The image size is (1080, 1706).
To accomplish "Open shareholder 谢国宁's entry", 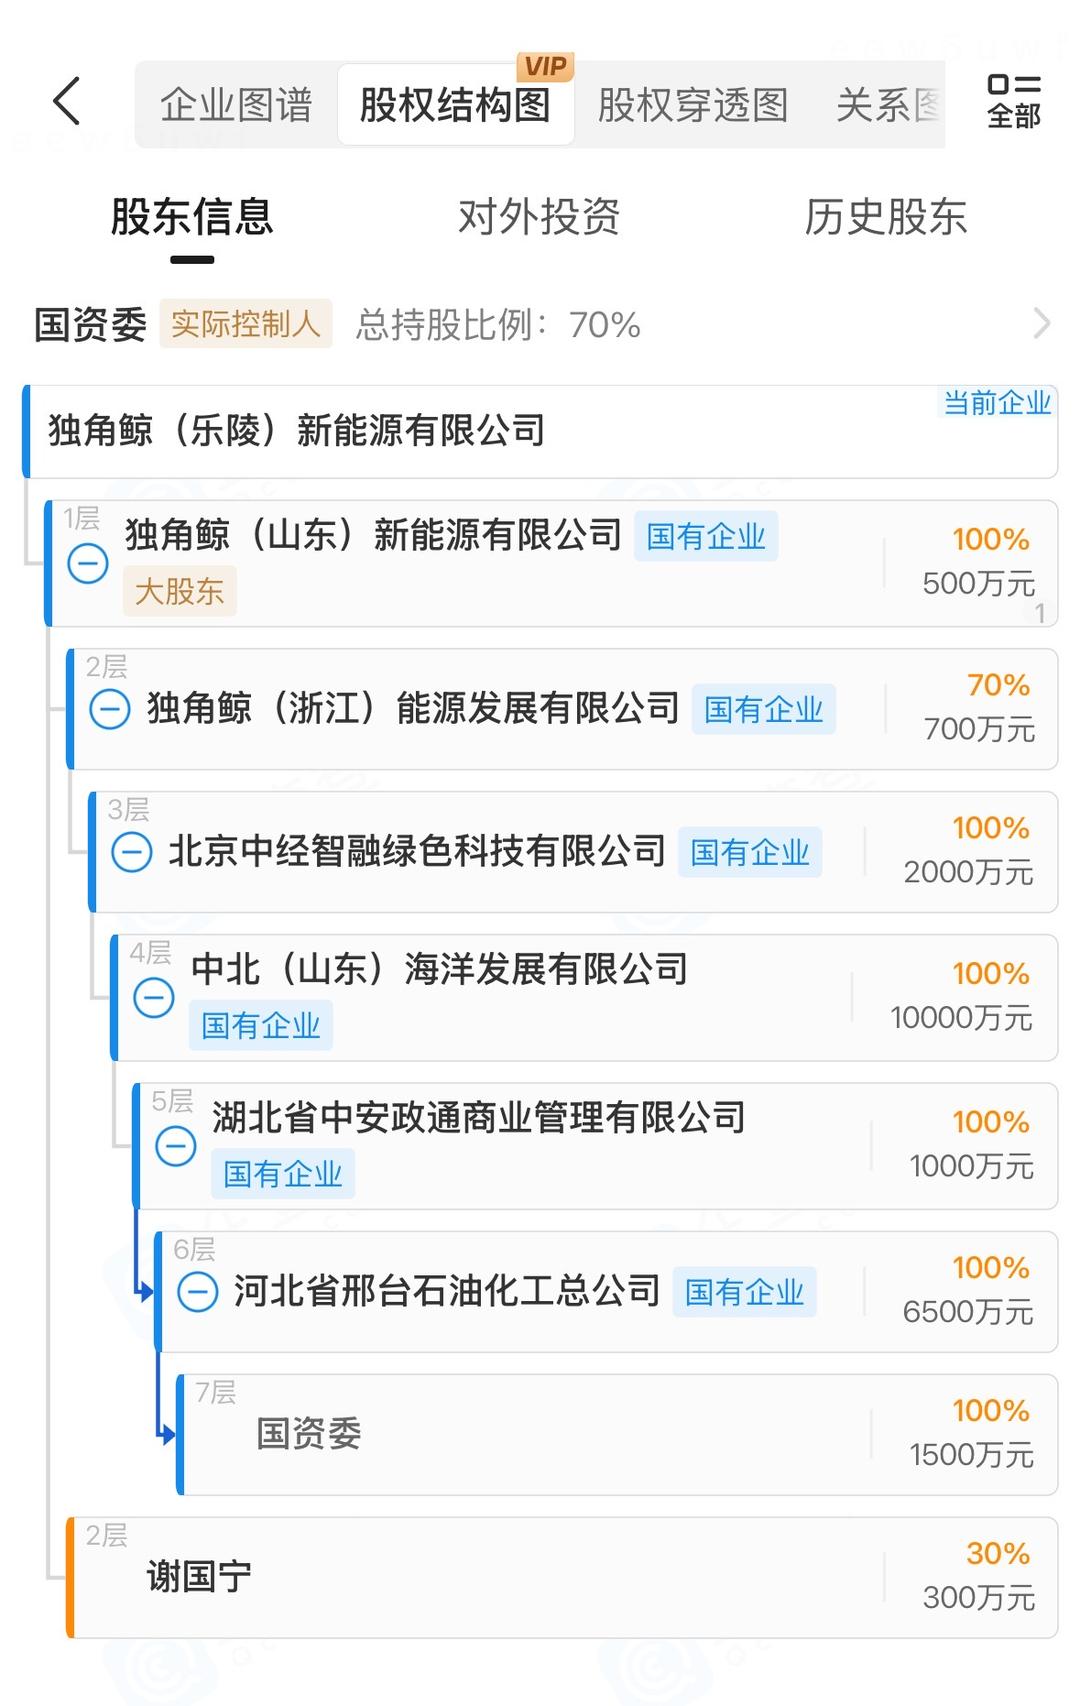I will coord(199,1577).
